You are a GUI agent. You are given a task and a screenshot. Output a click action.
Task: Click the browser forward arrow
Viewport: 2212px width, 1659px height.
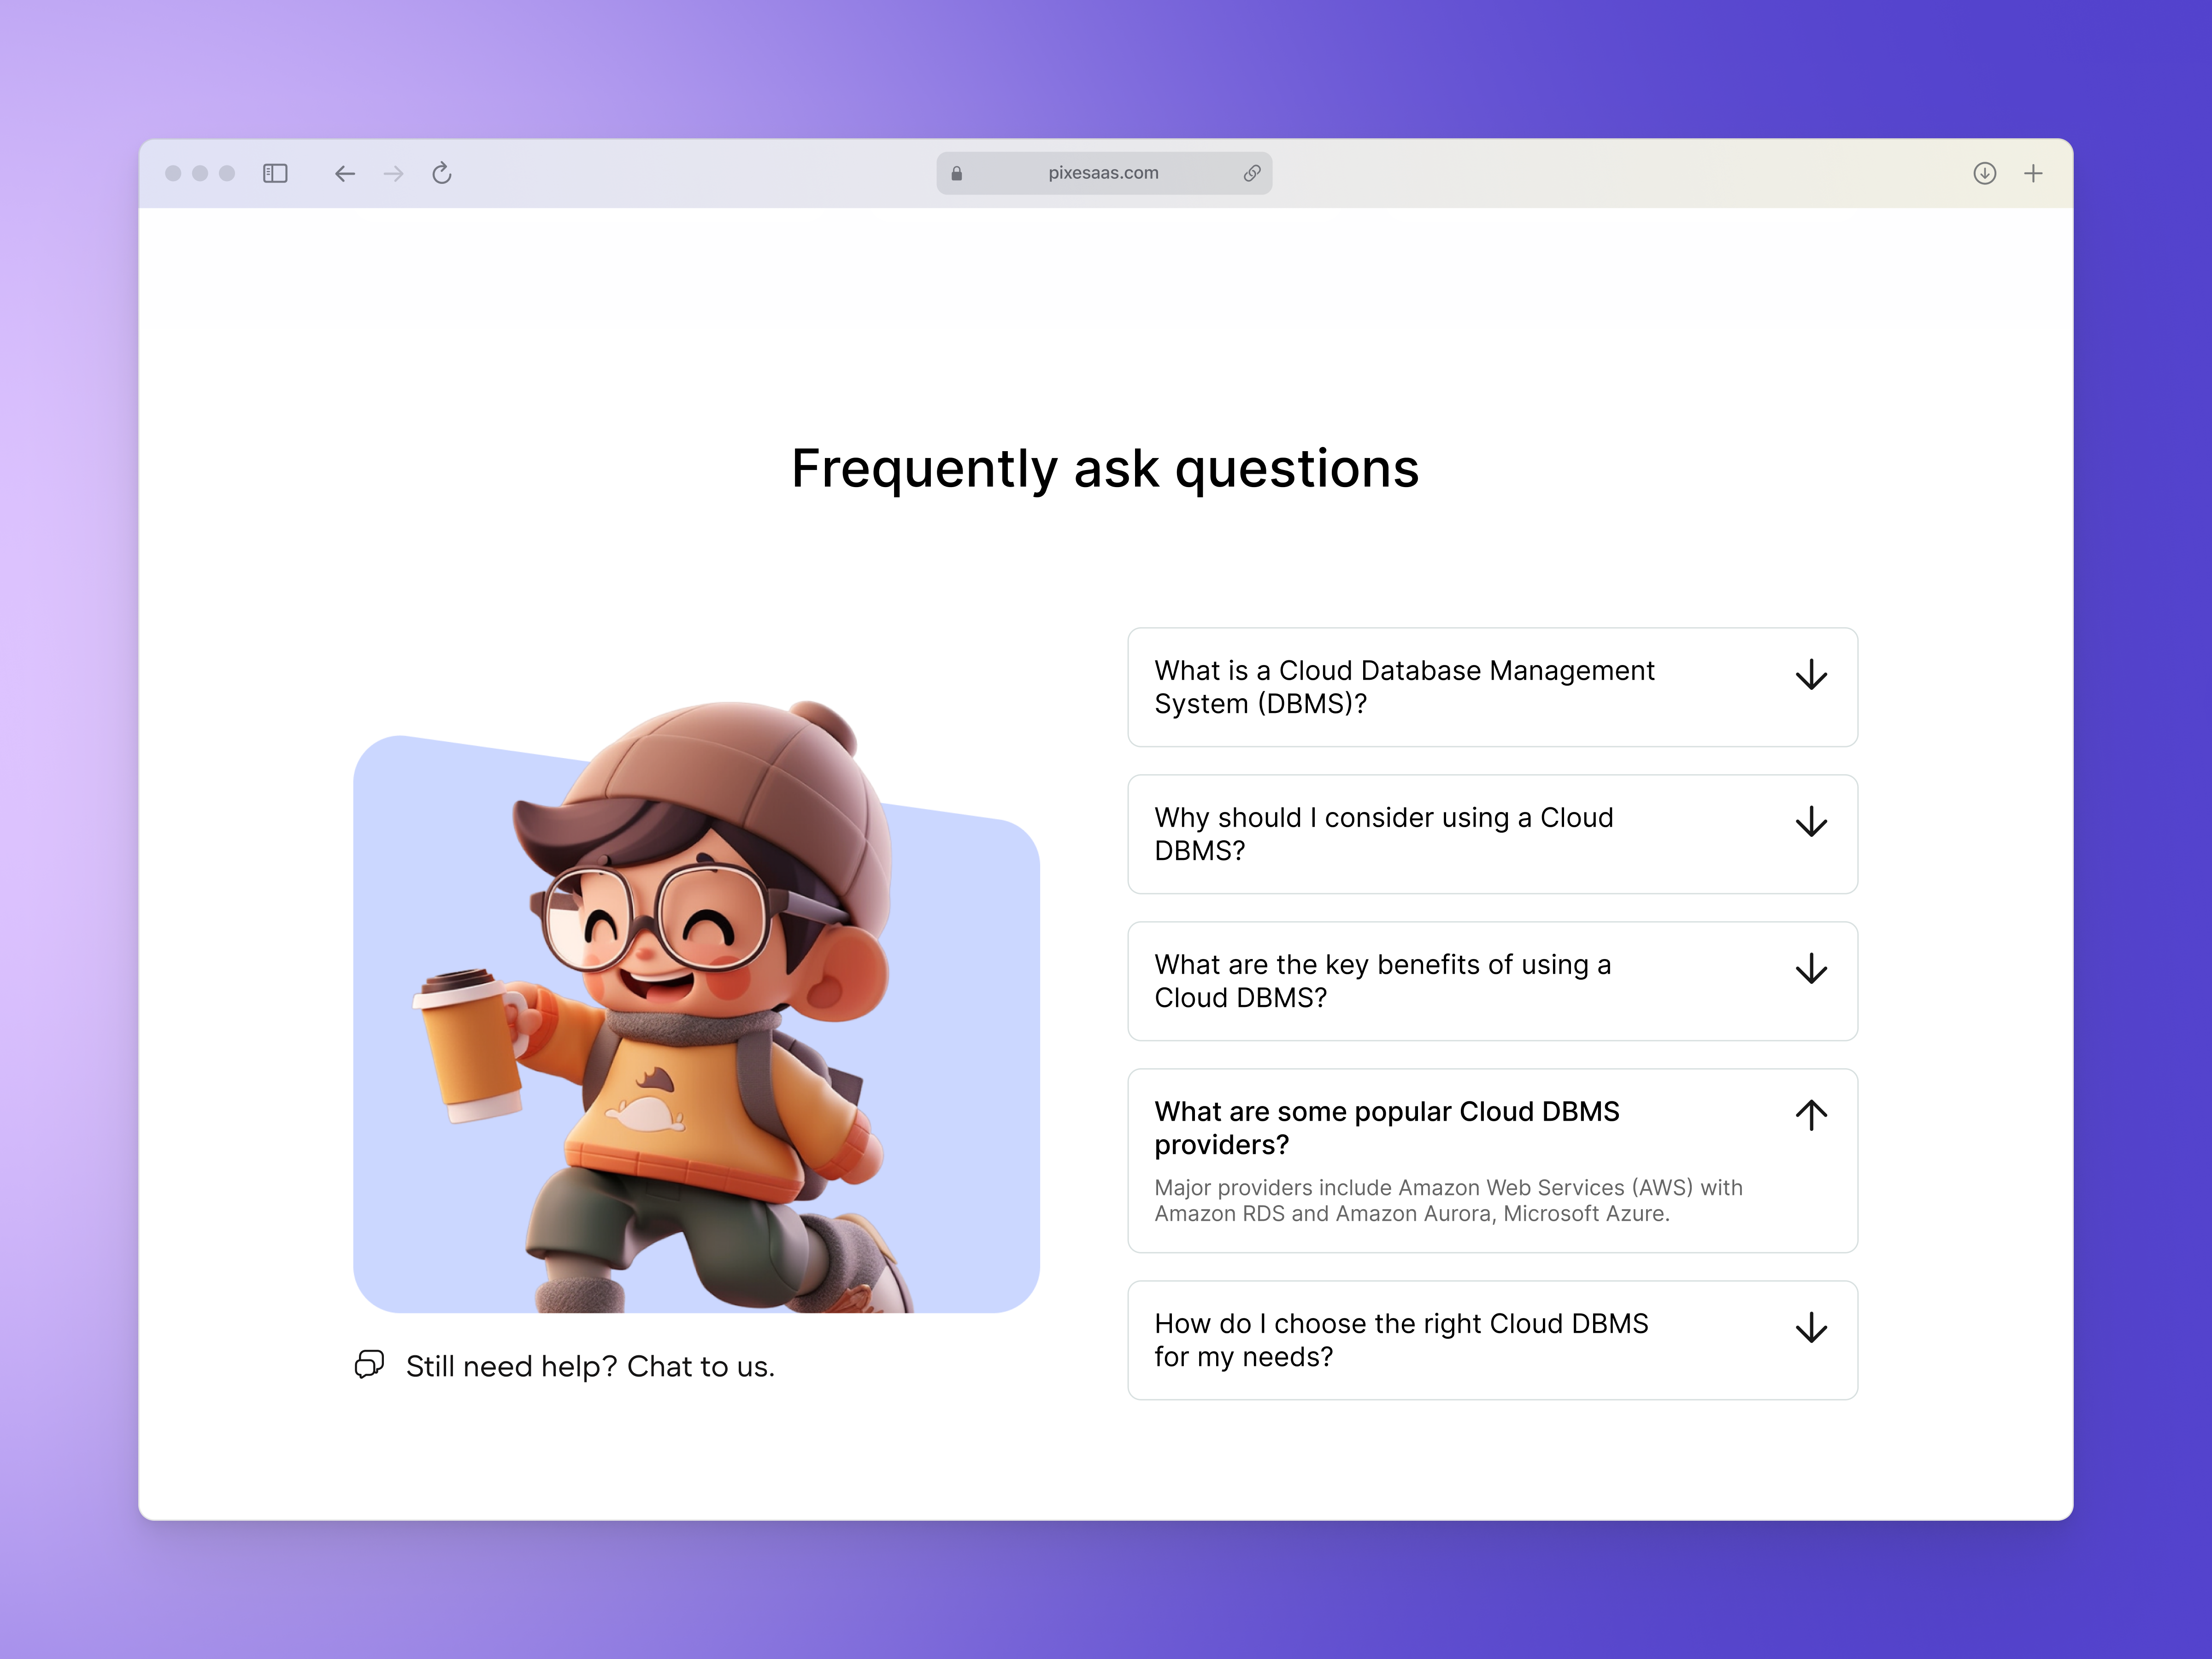click(x=393, y=174)
